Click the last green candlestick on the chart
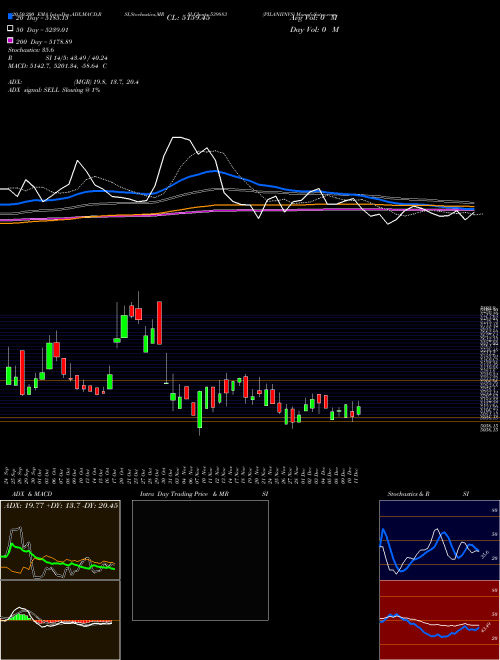 (359, 410)
